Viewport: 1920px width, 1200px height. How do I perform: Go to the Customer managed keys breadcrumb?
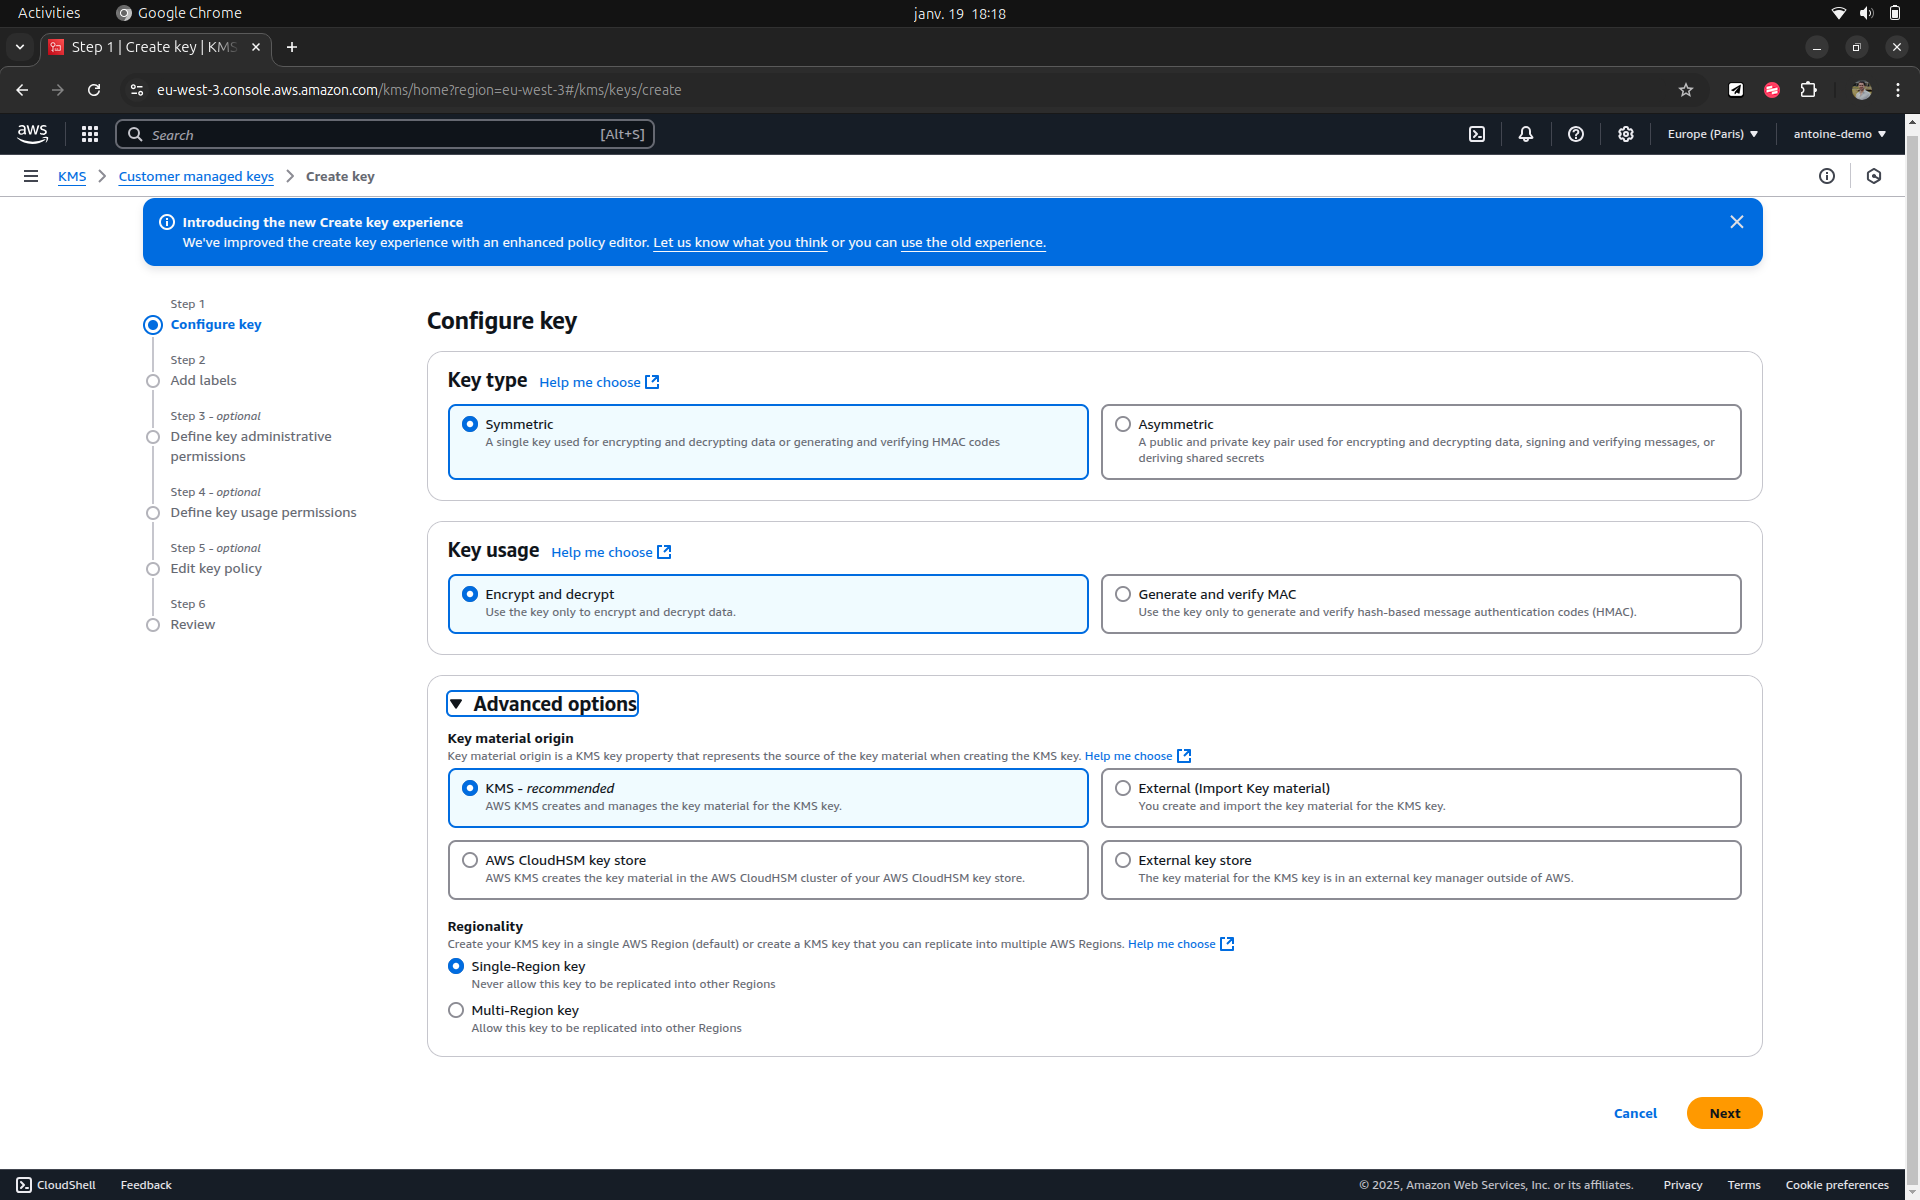point(196,176)
